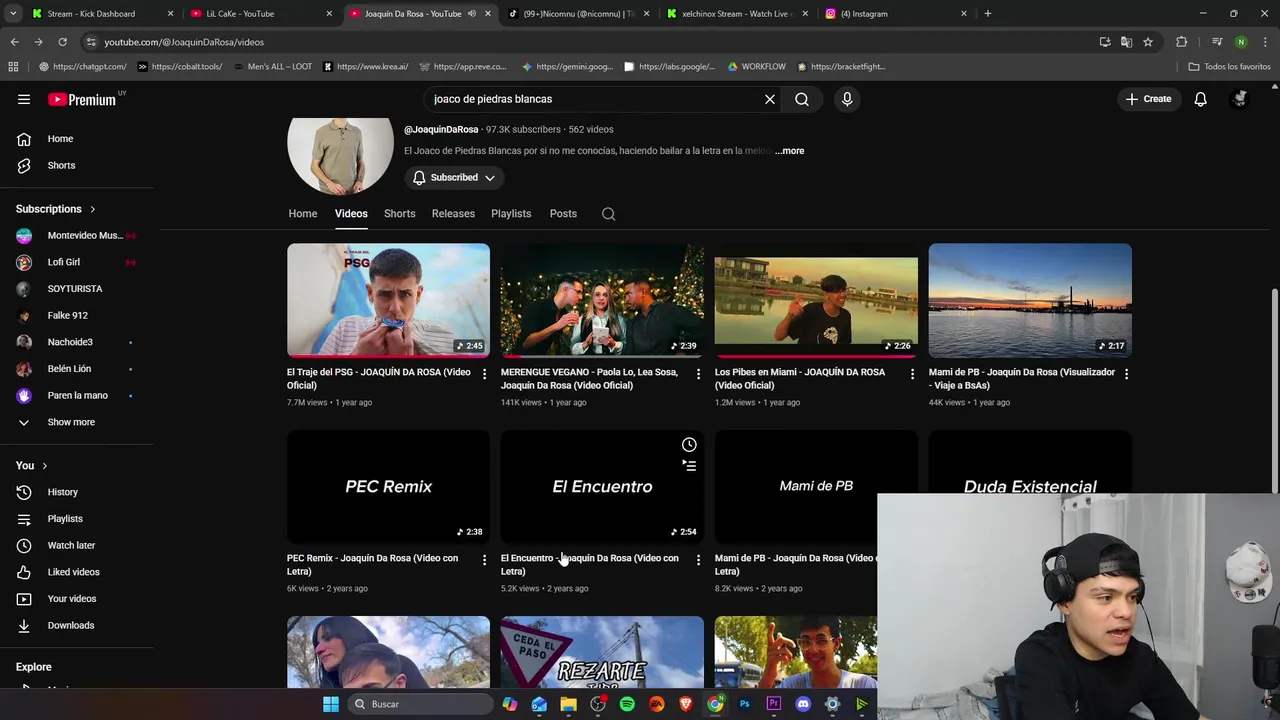
Task: Open Spotify from the taskbar
Action: point(627,704)
